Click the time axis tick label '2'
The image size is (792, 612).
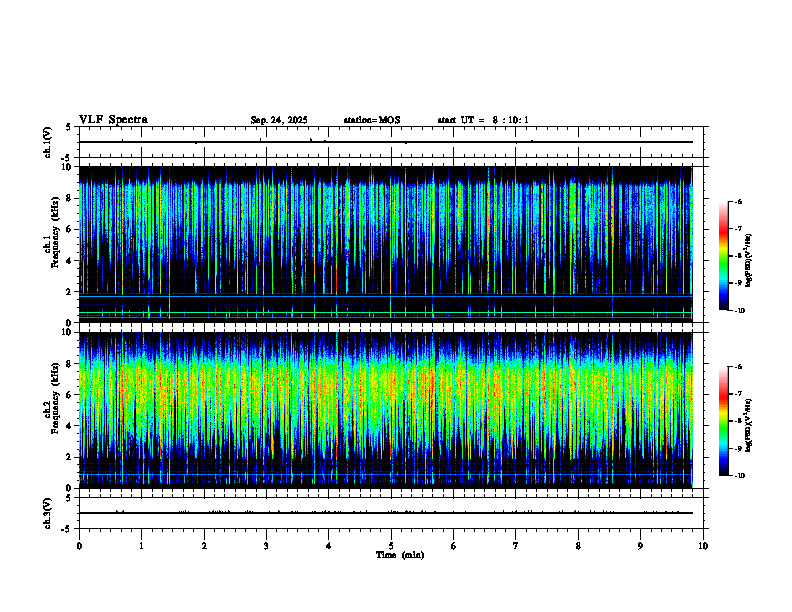(204, 546)
